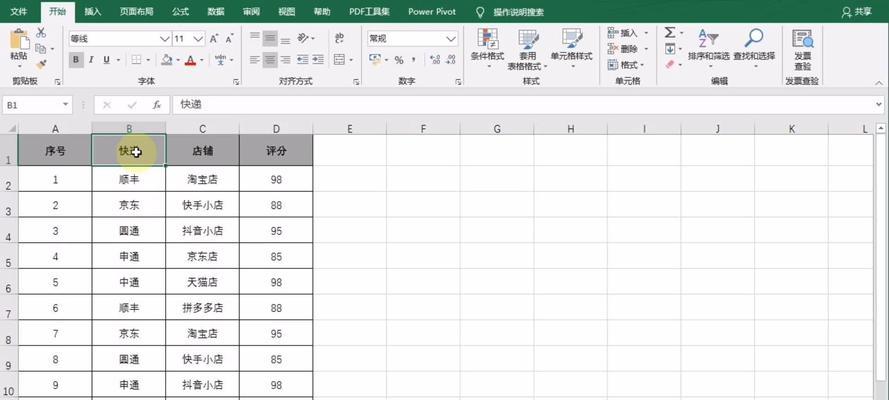This screenshot has width=889, height=400.
Task: Align text to the right
Action: (x=285, y=59)
